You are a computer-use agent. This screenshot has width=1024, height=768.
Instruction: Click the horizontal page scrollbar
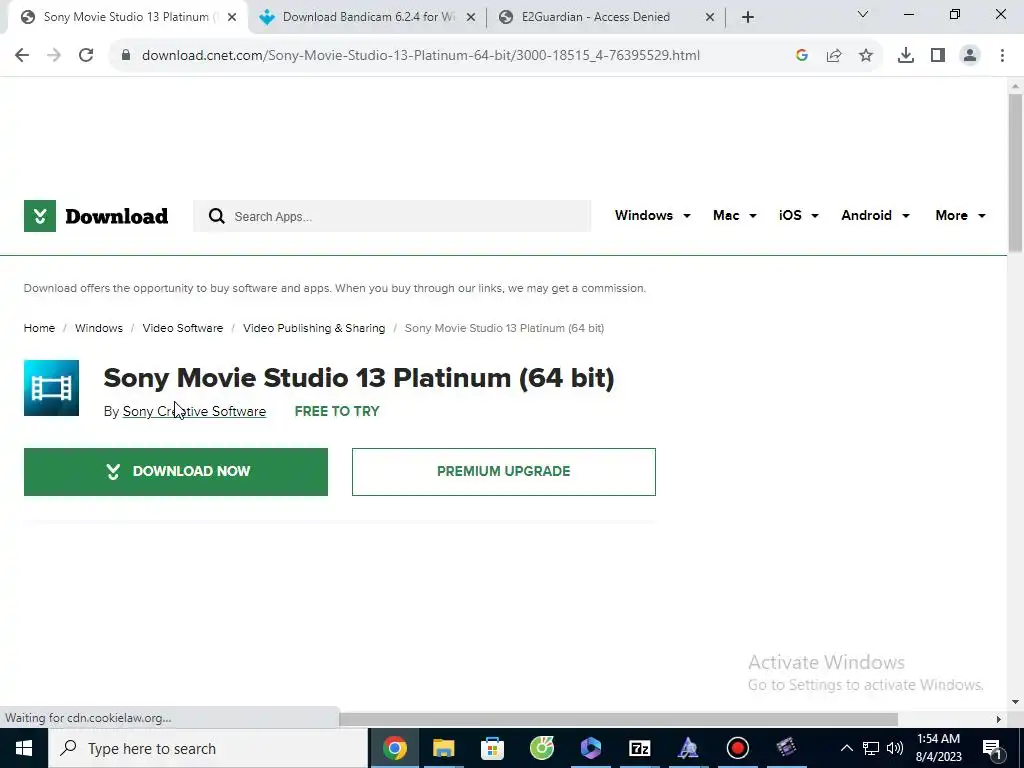(x=618, y=719)
